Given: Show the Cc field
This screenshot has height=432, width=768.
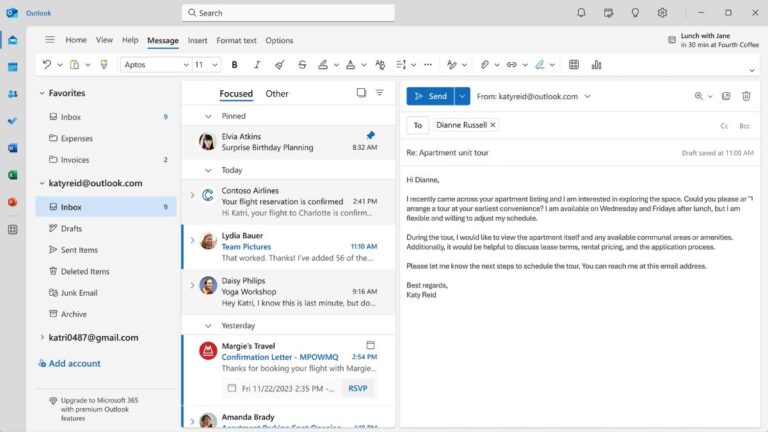Looking at the screenshot, I should coord(724,126).
